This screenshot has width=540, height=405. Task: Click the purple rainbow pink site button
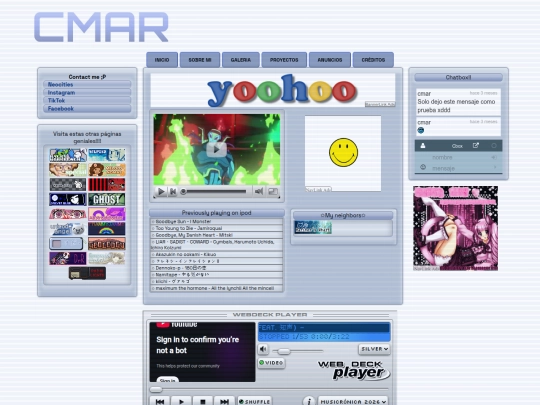tap(107, 214)
